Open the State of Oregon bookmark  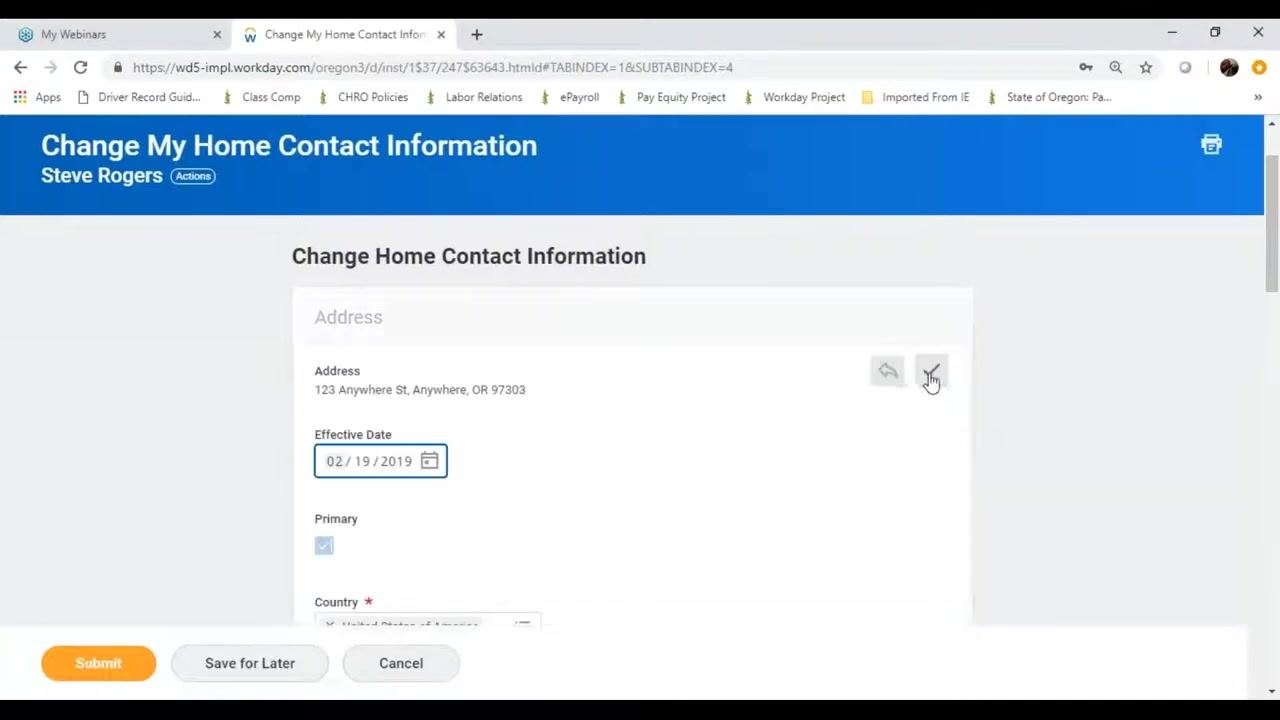click(x=1049, y=97)
